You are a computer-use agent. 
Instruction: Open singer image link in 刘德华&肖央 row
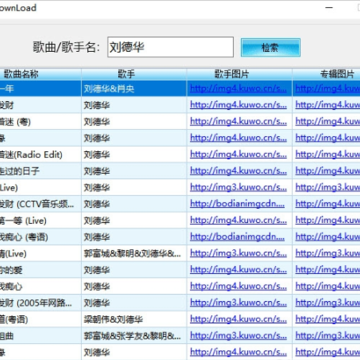238,89
